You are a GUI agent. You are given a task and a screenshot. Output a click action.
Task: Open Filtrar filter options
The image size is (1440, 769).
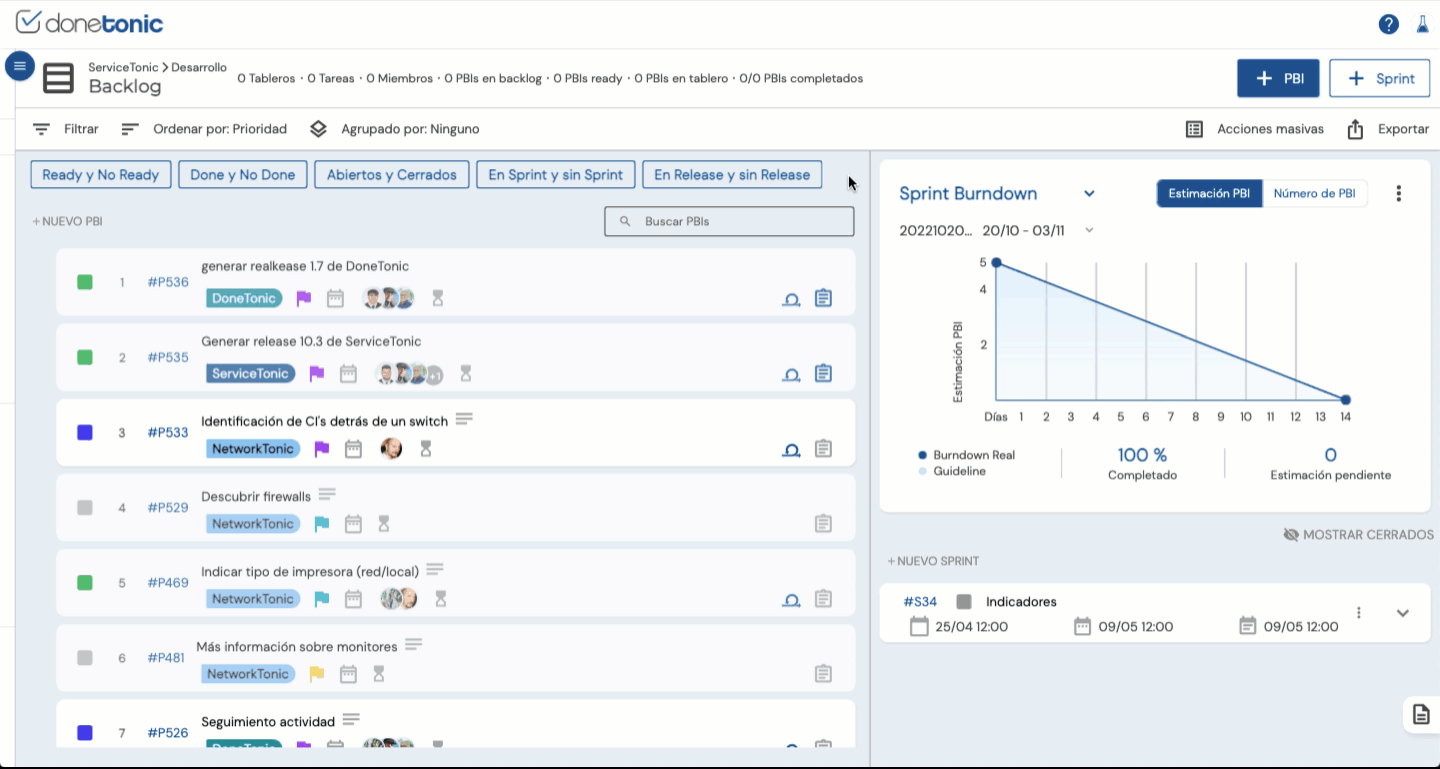66,129
